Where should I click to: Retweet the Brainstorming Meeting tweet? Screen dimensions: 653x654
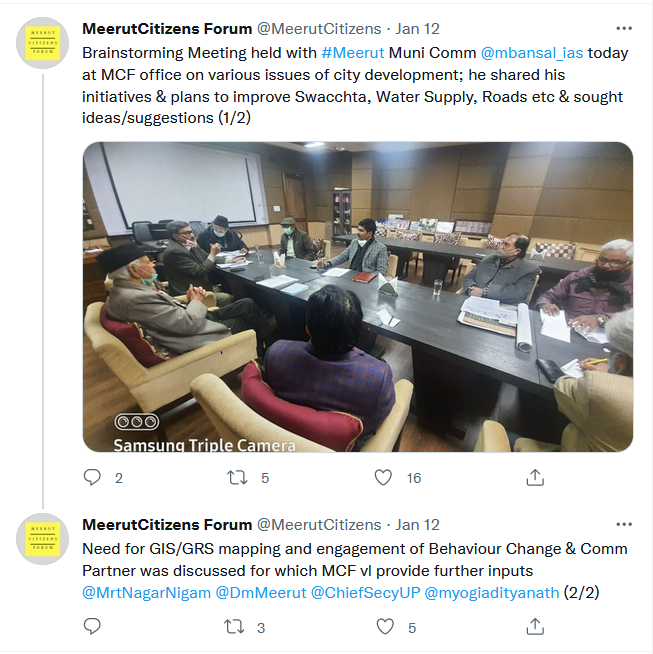coord(237,478)
